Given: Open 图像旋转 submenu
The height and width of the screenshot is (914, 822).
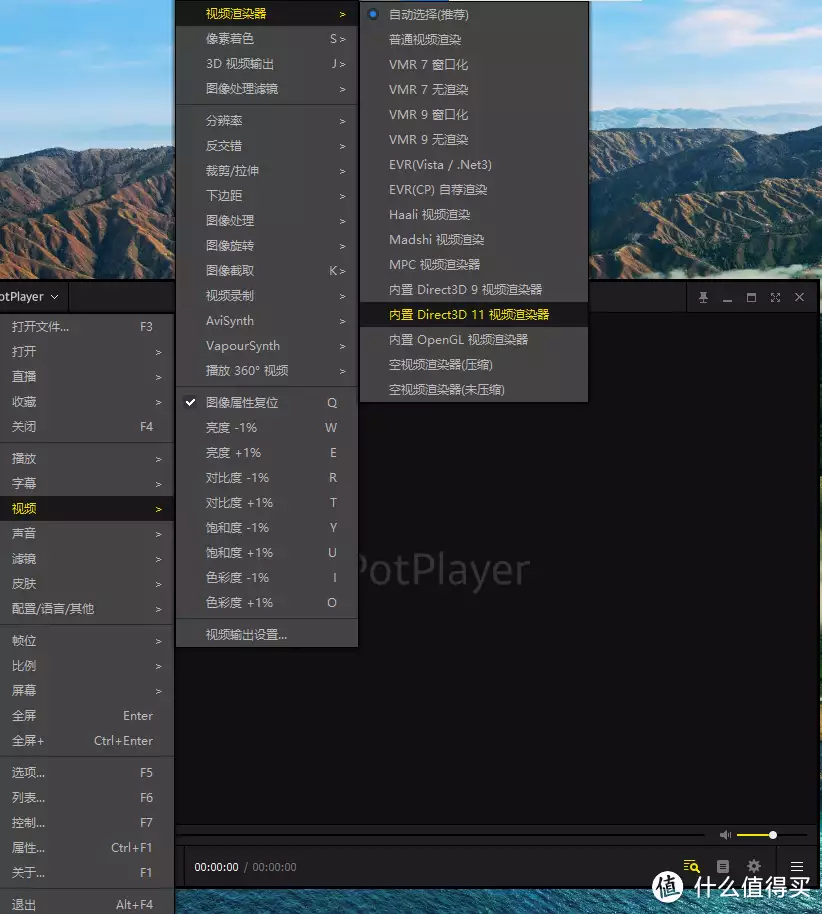Looking at the screenshot, I should 267,246.
